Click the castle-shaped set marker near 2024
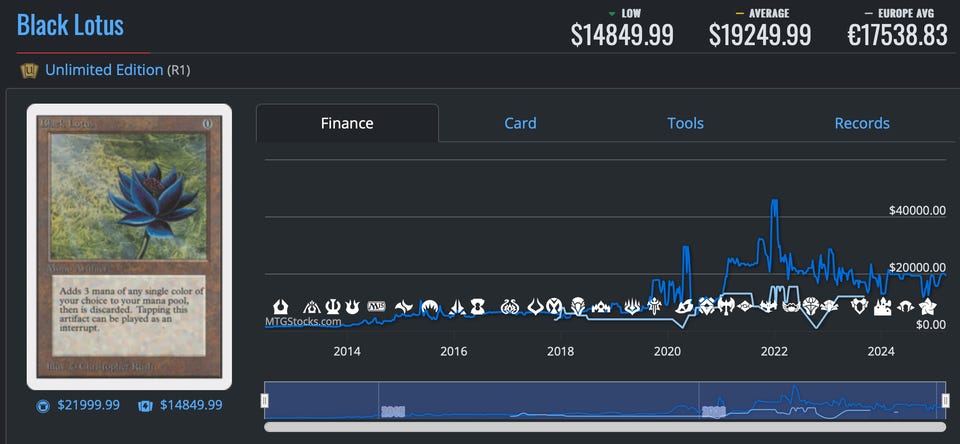Screen dimensions: 960x444 [882, 307]
